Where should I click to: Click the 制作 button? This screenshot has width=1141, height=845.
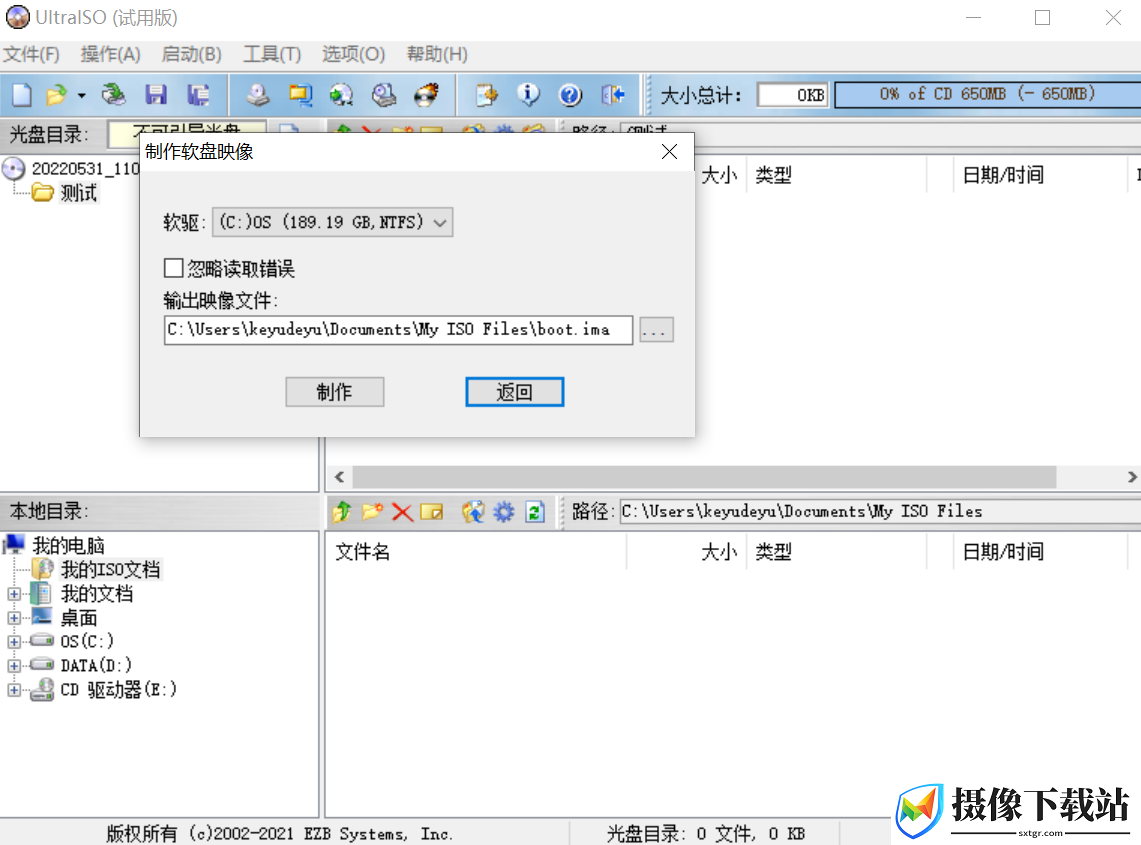point(335,392)
